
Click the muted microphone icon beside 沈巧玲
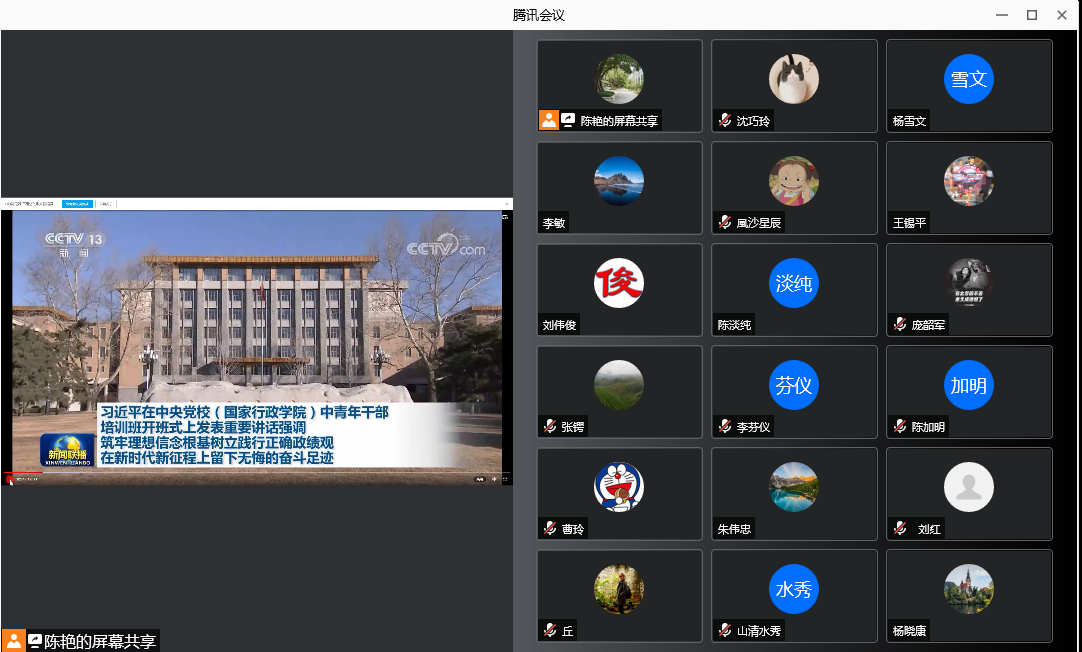click(x=725, y=120)
